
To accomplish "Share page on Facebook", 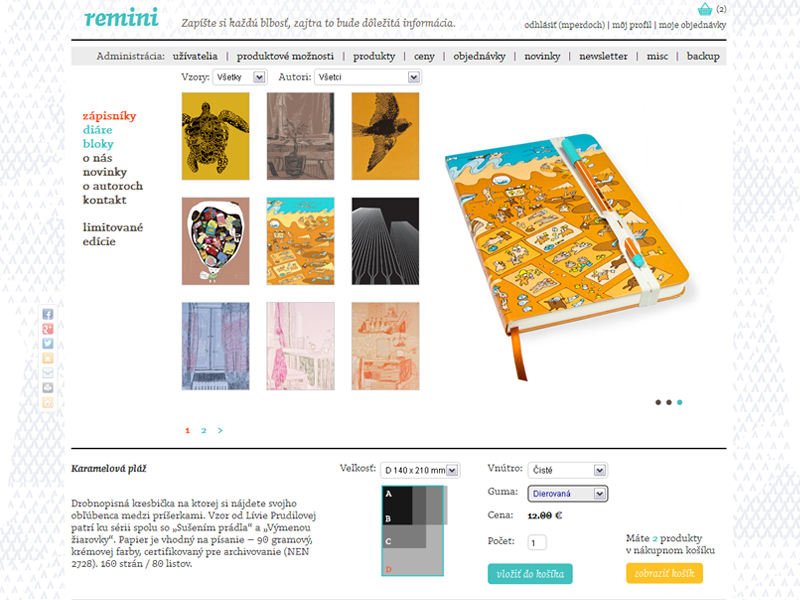I will pyautogui.click(x=47, y=314).
